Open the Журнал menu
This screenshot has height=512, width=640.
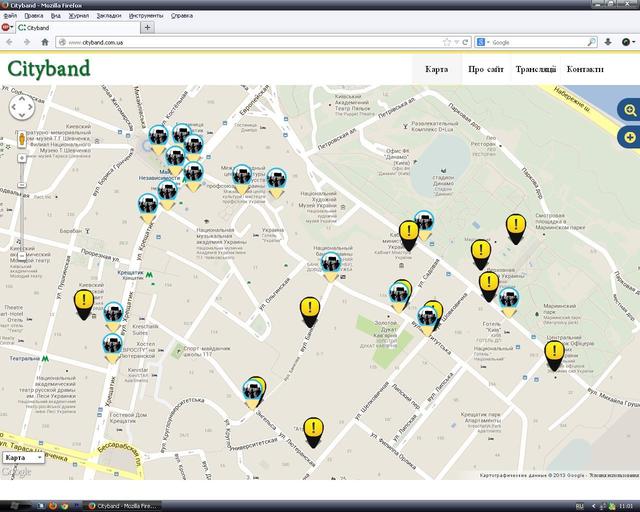78,16
